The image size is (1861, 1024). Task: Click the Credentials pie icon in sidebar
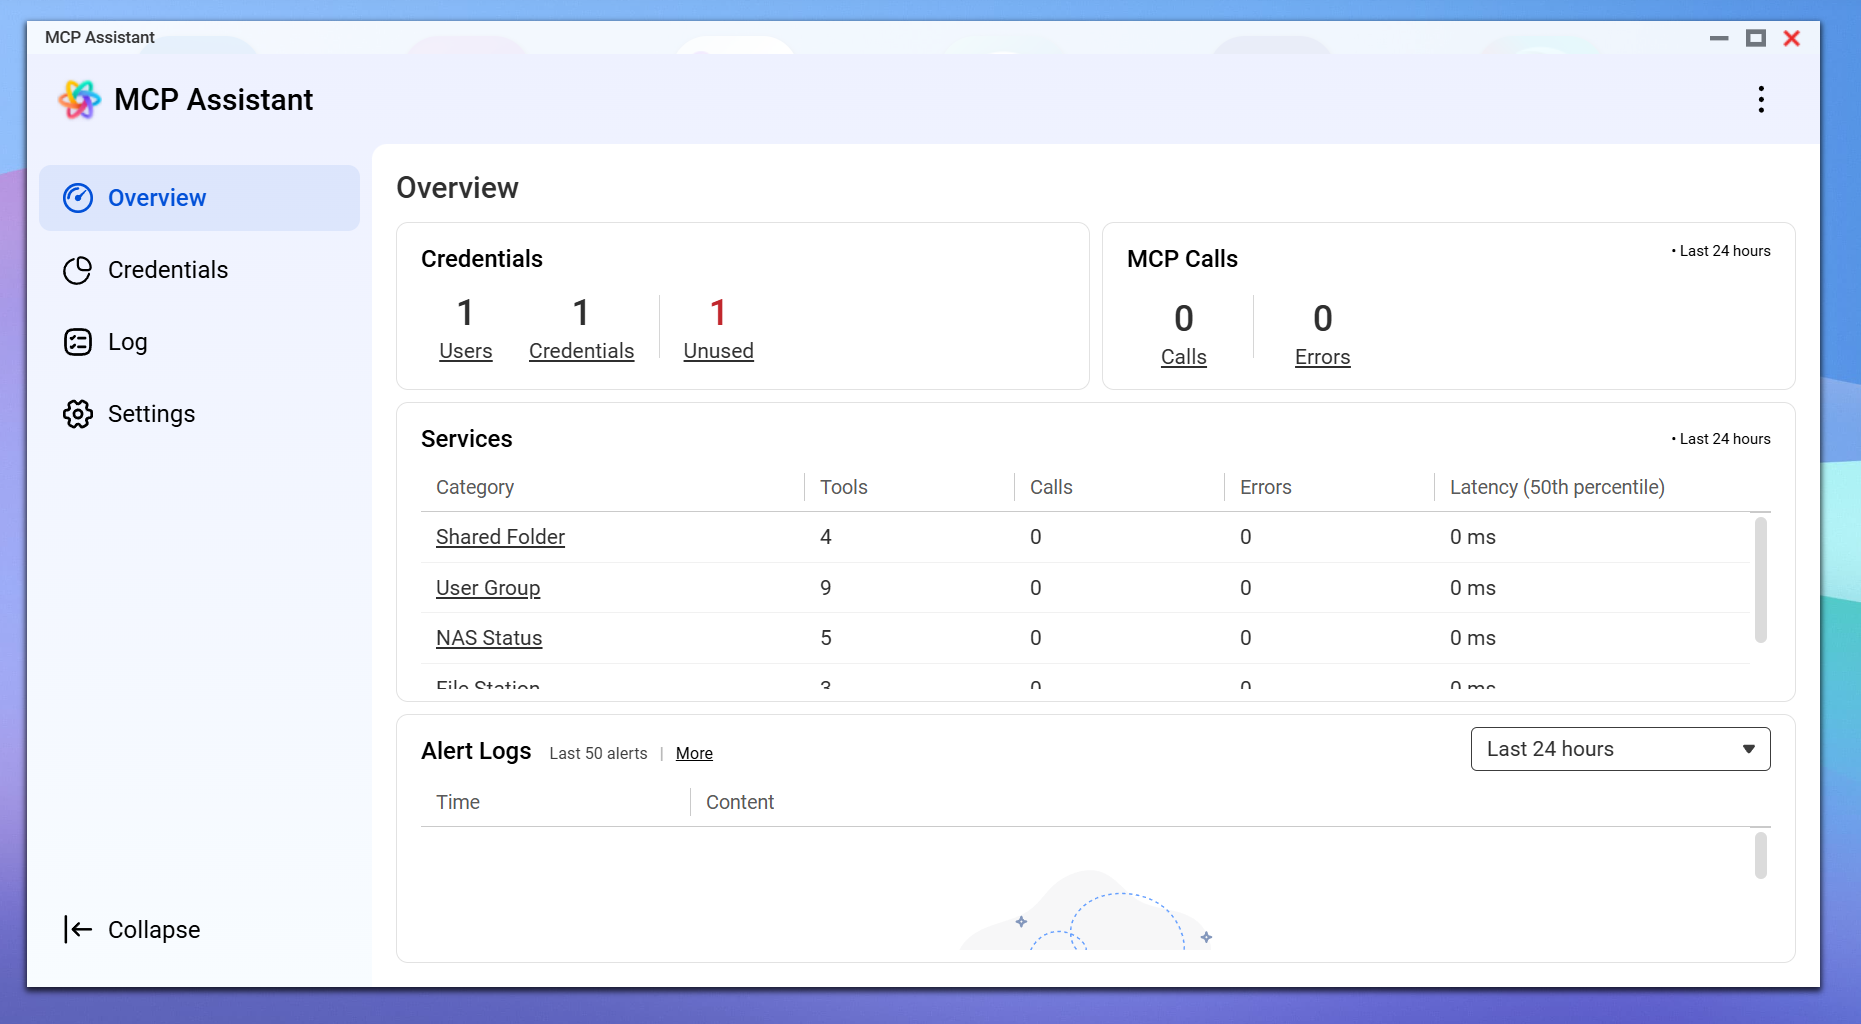pos(78,270)
